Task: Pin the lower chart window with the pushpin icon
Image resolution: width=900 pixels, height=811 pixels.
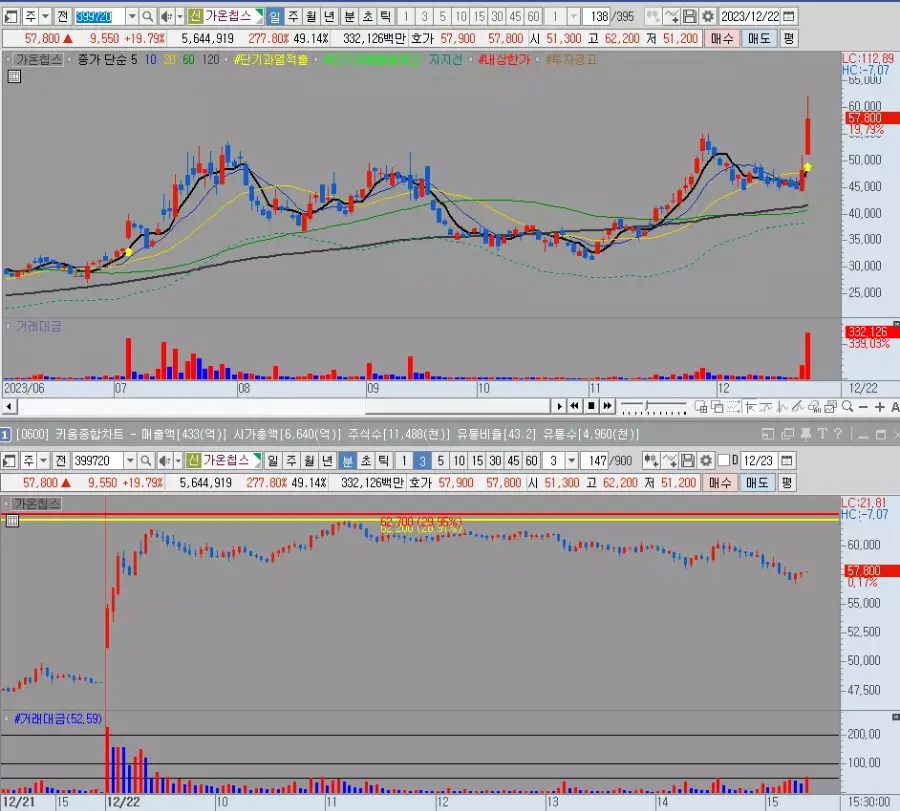Action: tap(806, 434)
